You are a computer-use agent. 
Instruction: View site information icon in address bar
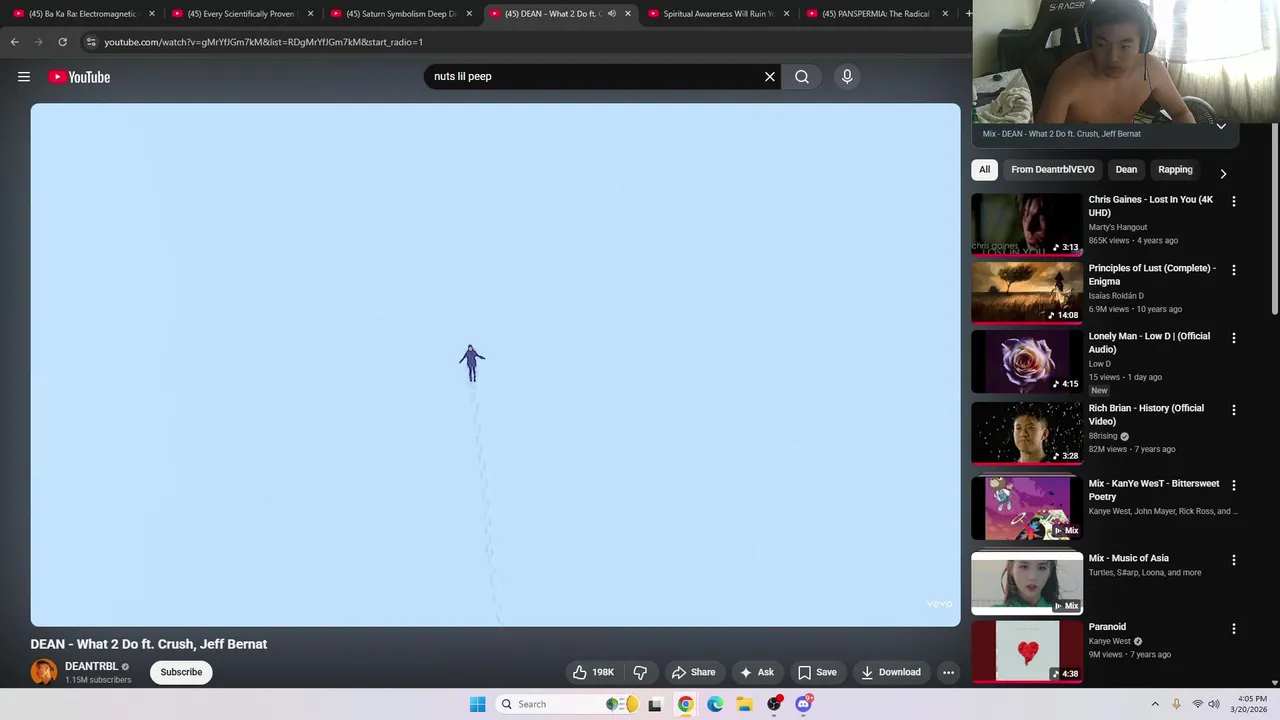[91, 42]
